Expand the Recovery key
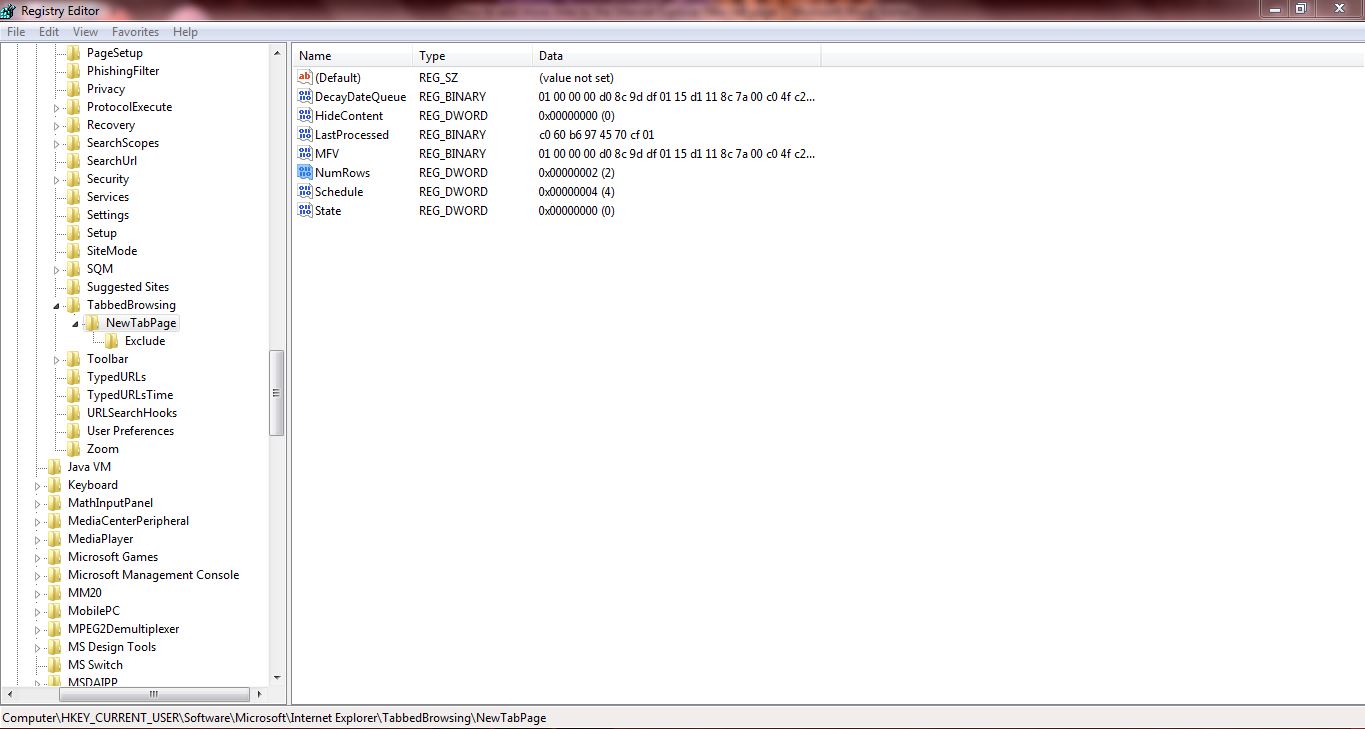The image size is (1365, 729). pos(57,125)
